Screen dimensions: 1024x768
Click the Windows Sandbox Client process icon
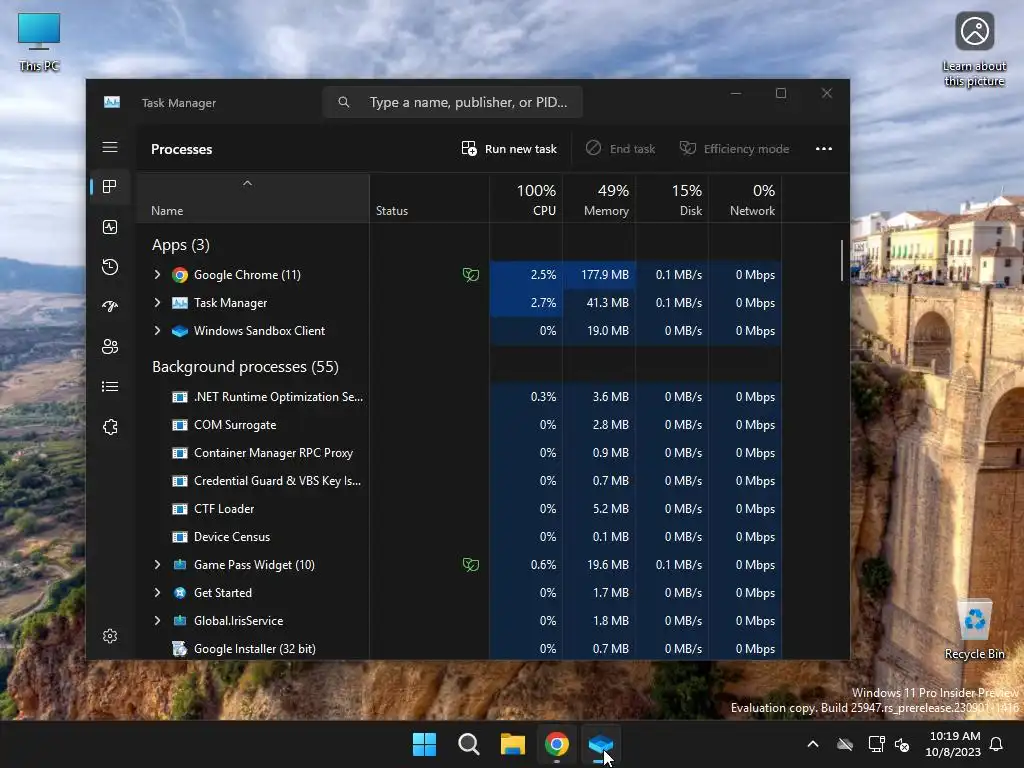(180, 331)
